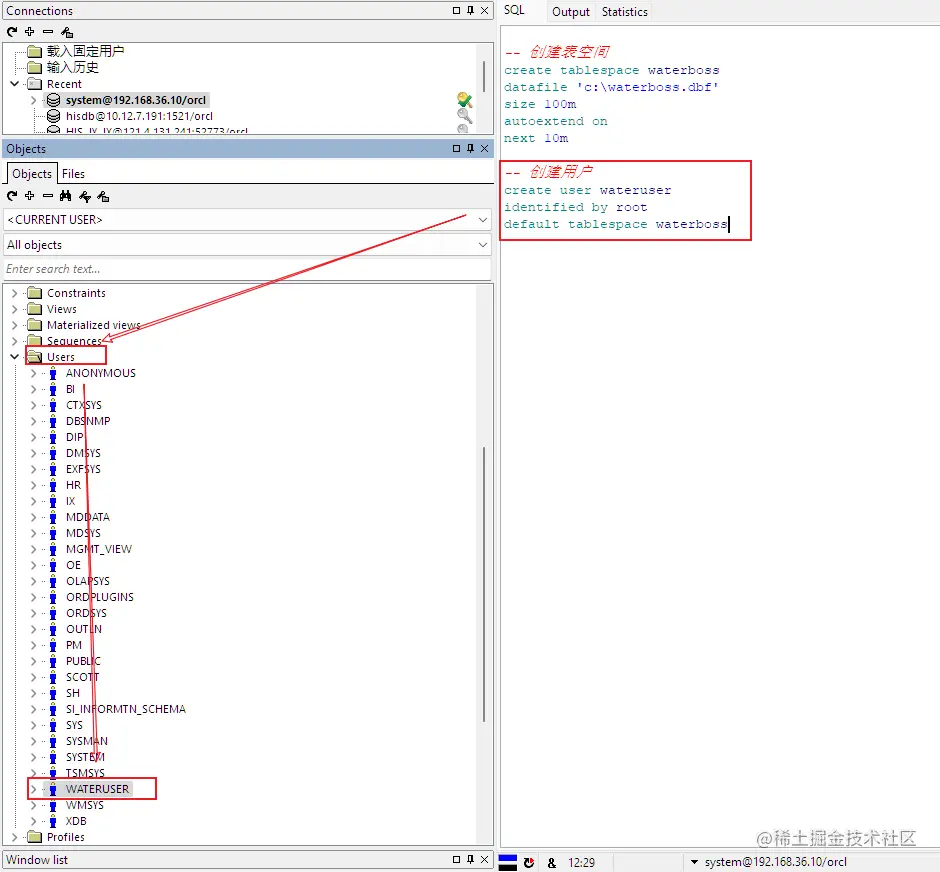Click system@192.168.36.10/orcl status bar text
Screen dimensions: 940x872
[776, 862]
